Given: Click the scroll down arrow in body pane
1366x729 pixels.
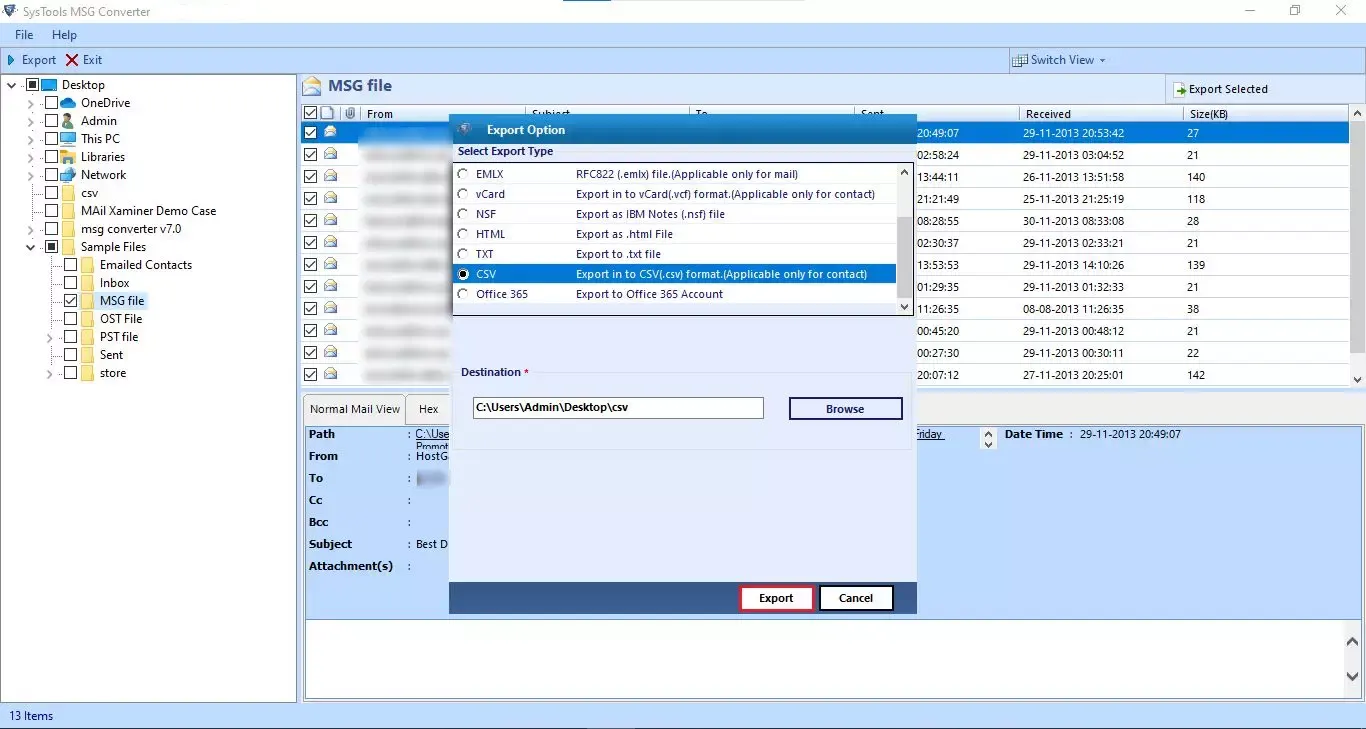Looking at the screenshot, I should tap(1352, 677).
